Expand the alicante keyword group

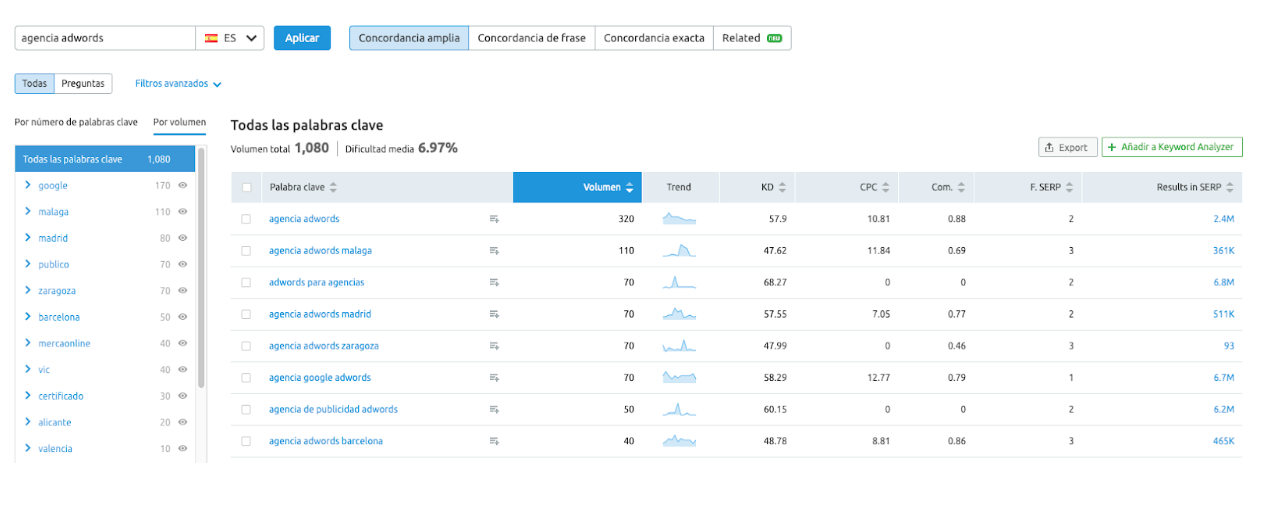pos(28,422)
